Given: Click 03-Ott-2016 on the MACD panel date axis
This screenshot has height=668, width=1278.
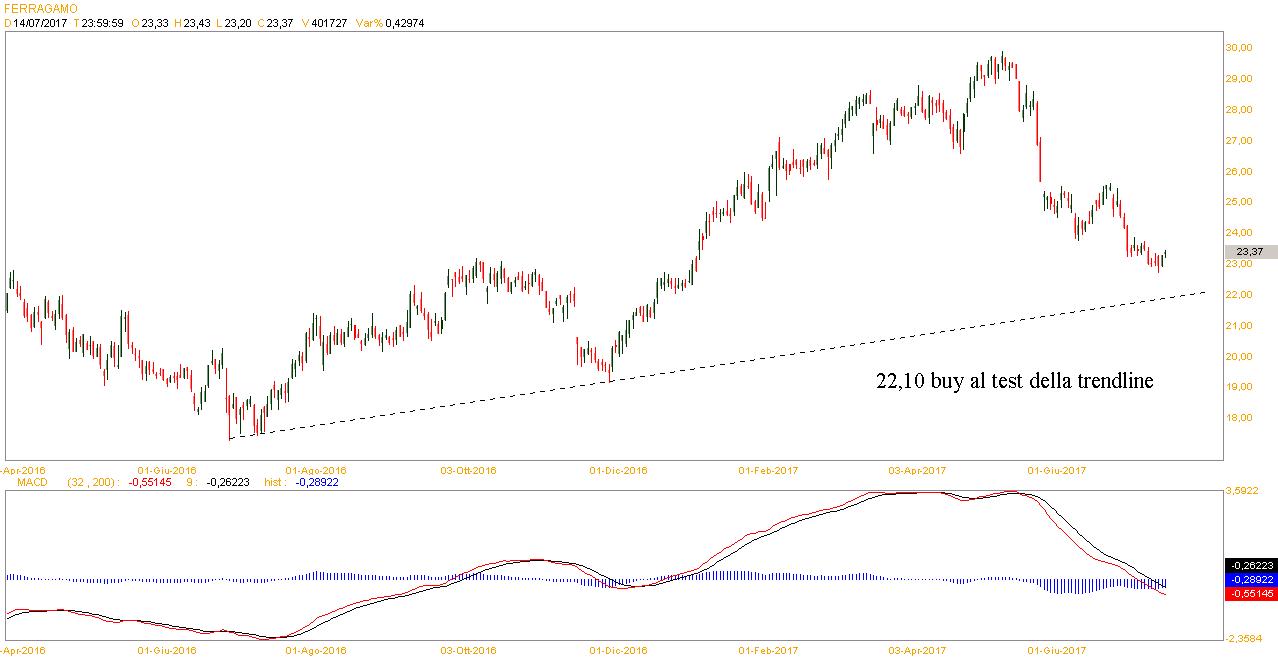Looking at the screenshot, I should 469,650.
